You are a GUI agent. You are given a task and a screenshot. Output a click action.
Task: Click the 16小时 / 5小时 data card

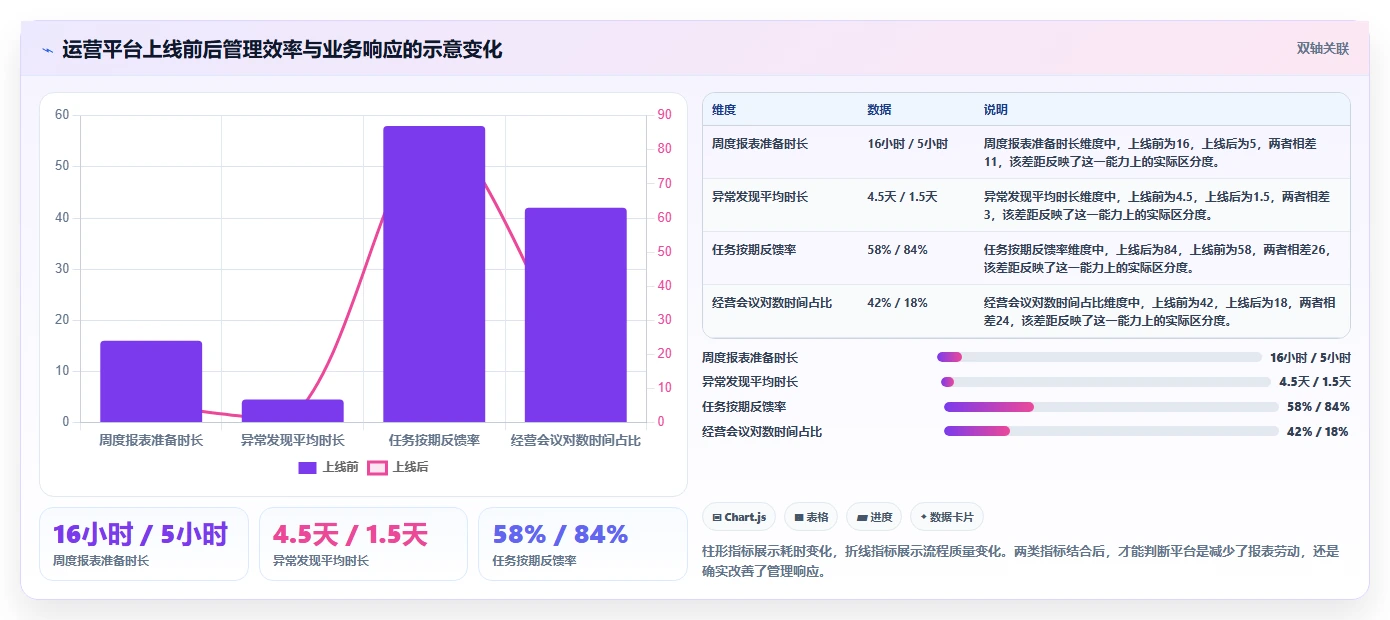(x=144, y=544)
